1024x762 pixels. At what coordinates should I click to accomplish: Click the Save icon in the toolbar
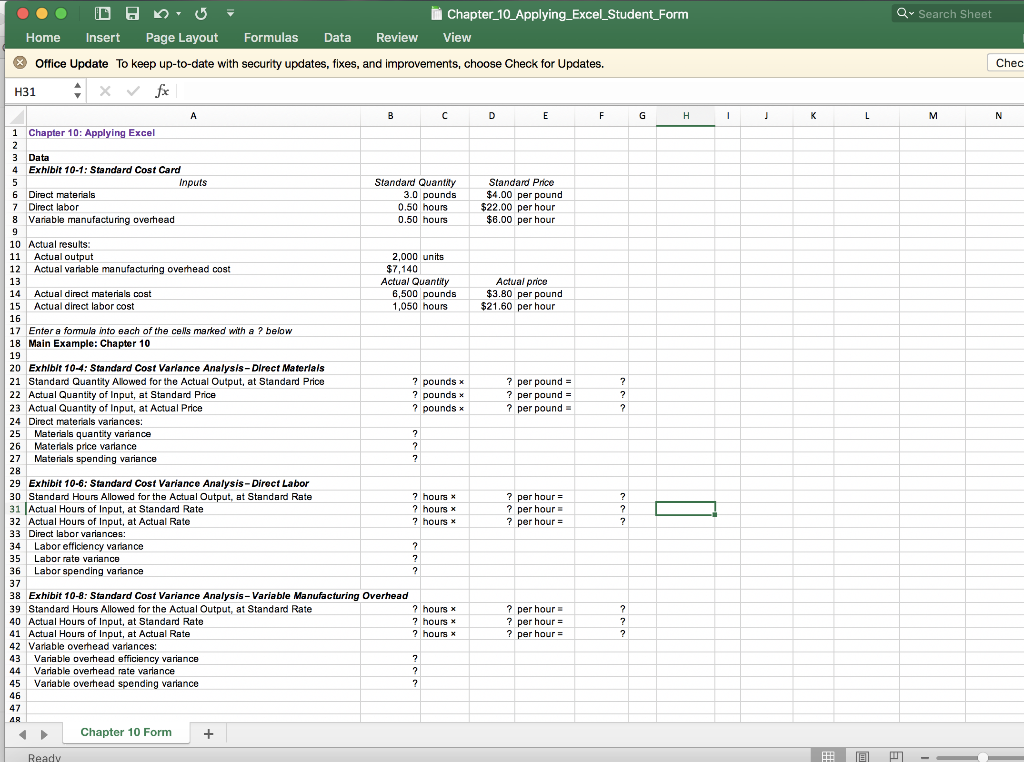(132, 14)
